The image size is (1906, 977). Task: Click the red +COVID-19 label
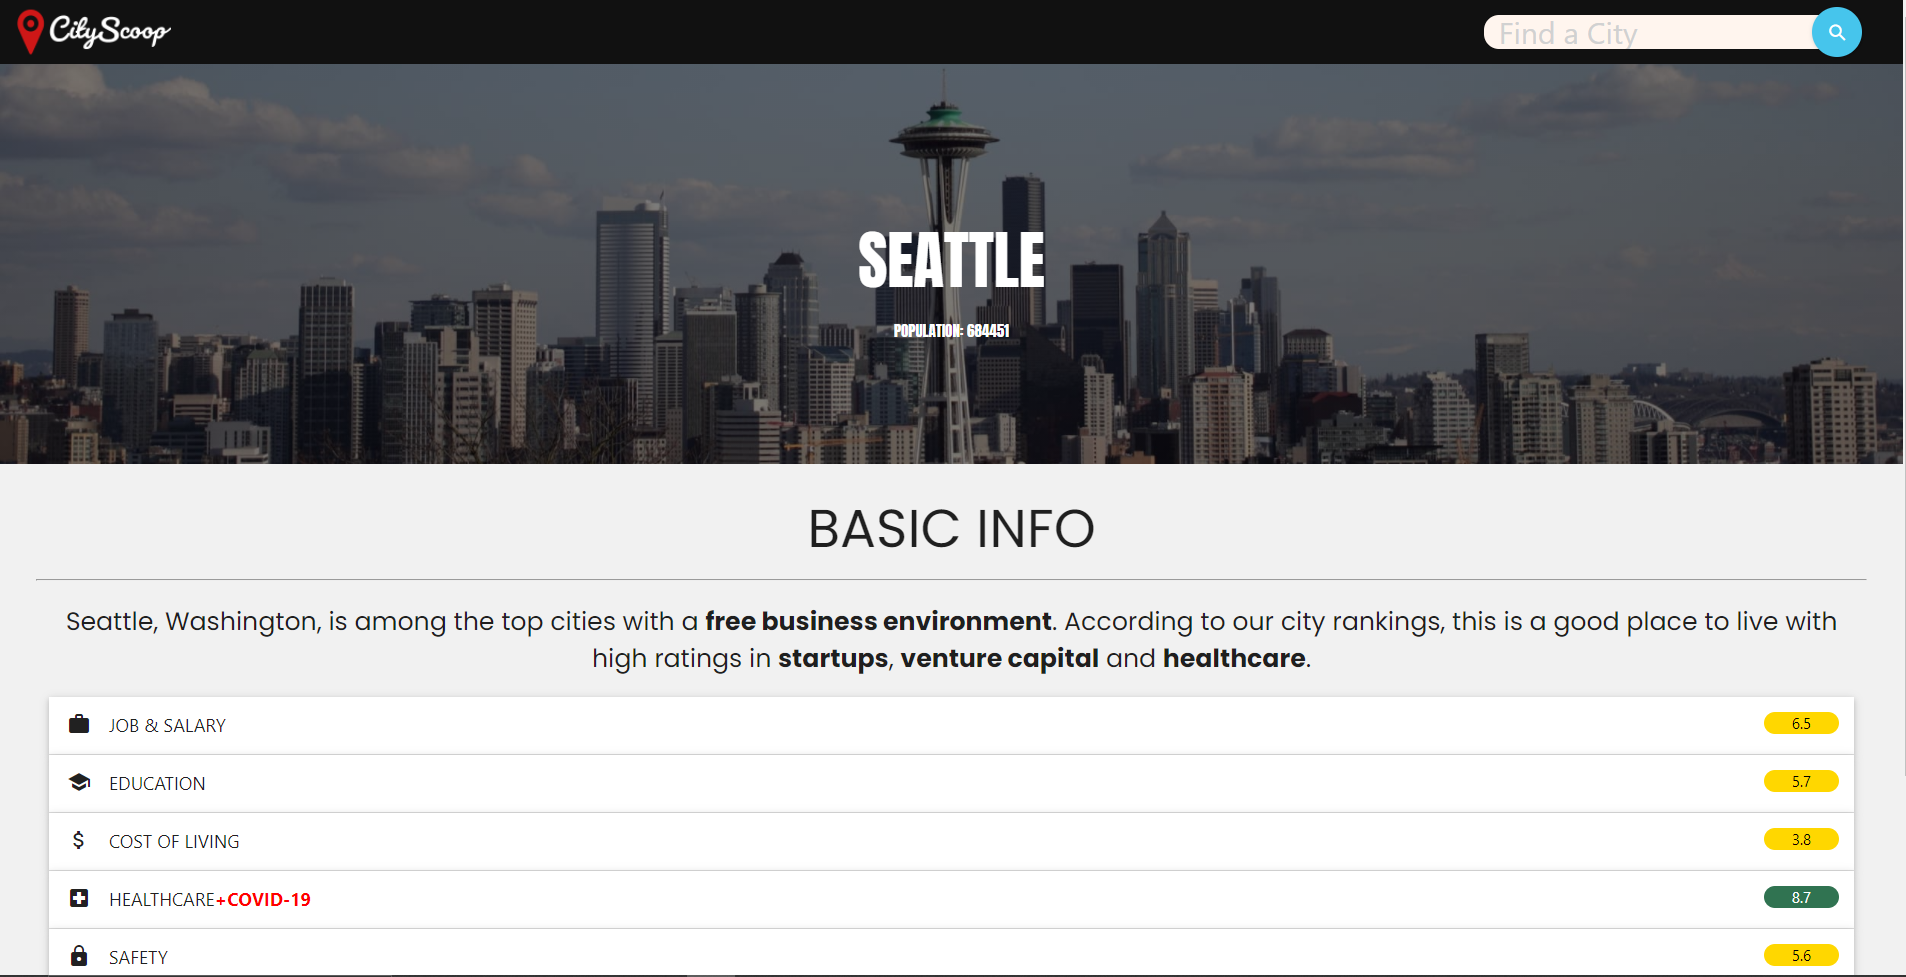click(x=263, y=899)
